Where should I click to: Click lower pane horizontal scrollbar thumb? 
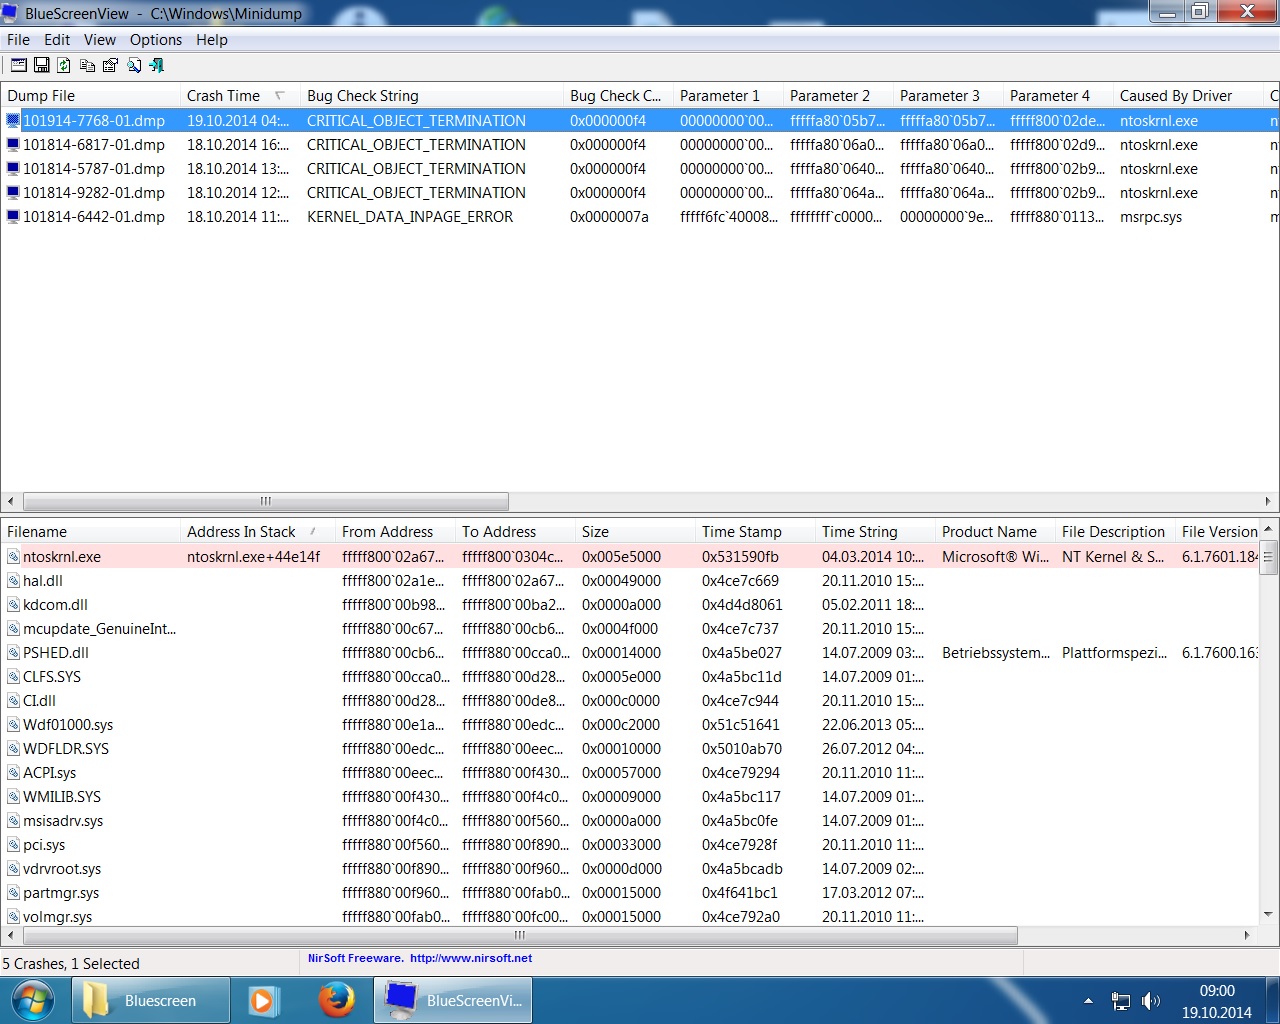pyautogui.click(x=520, y=935)
